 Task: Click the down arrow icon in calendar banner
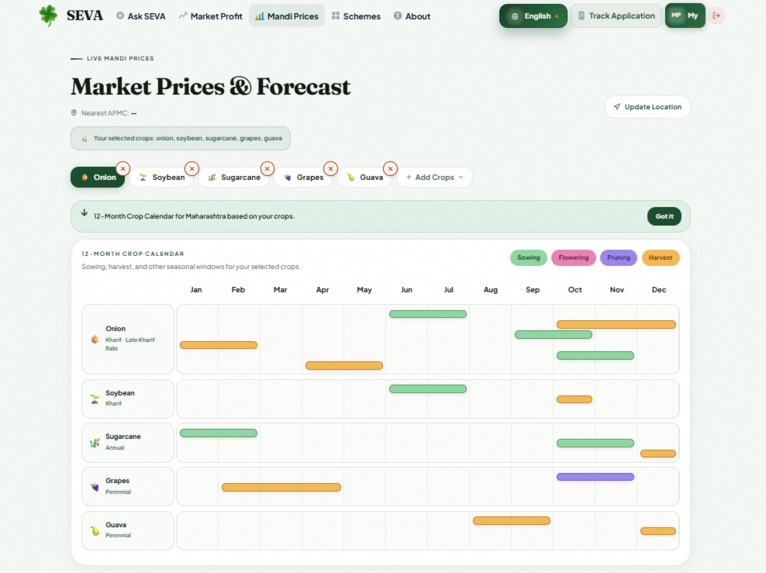pyautogui.click(x=84, y=213)
